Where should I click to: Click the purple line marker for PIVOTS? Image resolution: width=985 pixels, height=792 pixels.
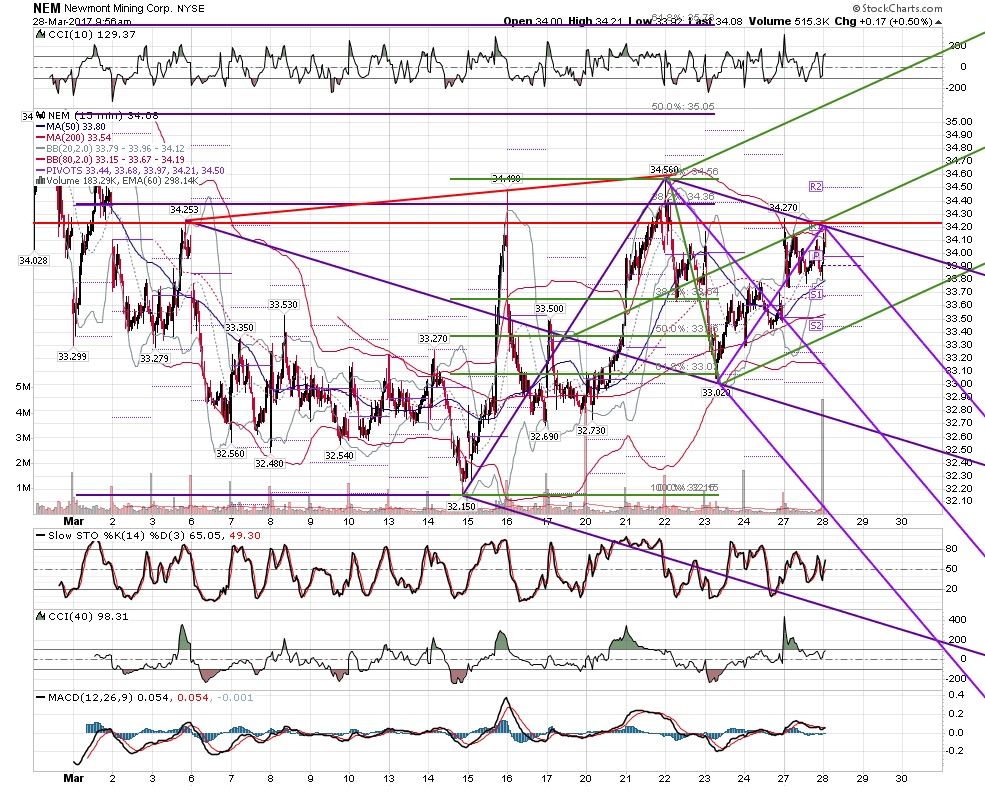42,171
